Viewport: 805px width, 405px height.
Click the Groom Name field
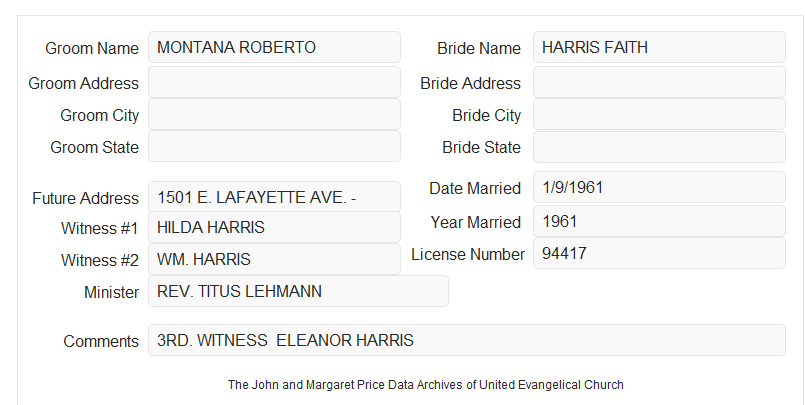(274, 47)
